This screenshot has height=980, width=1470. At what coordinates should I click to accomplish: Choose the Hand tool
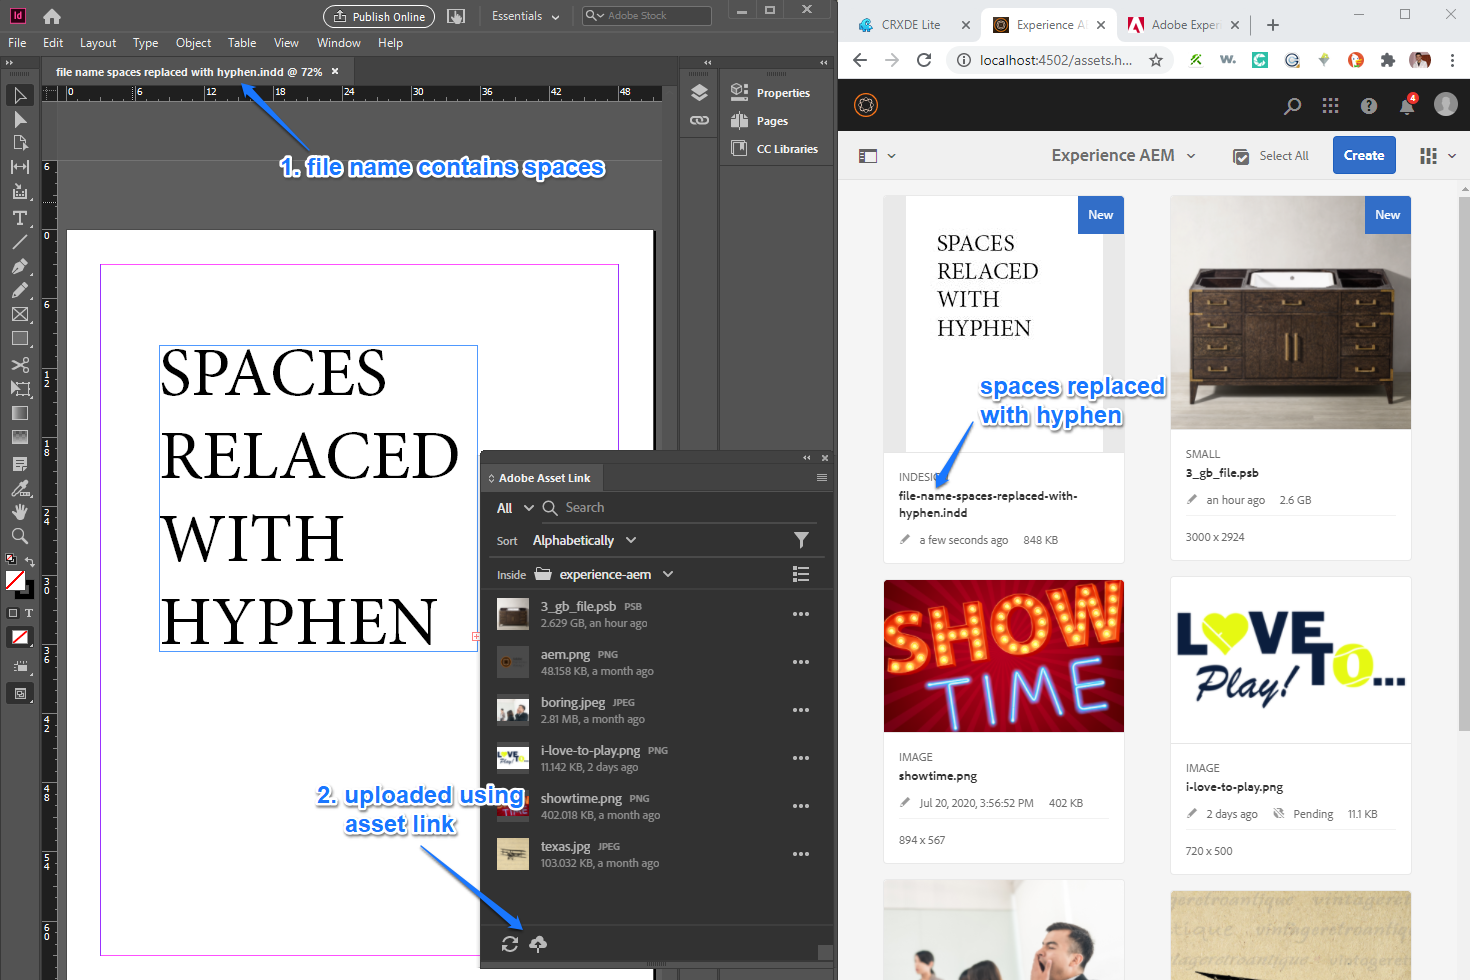pyautogui.click(x=19, y=511)
